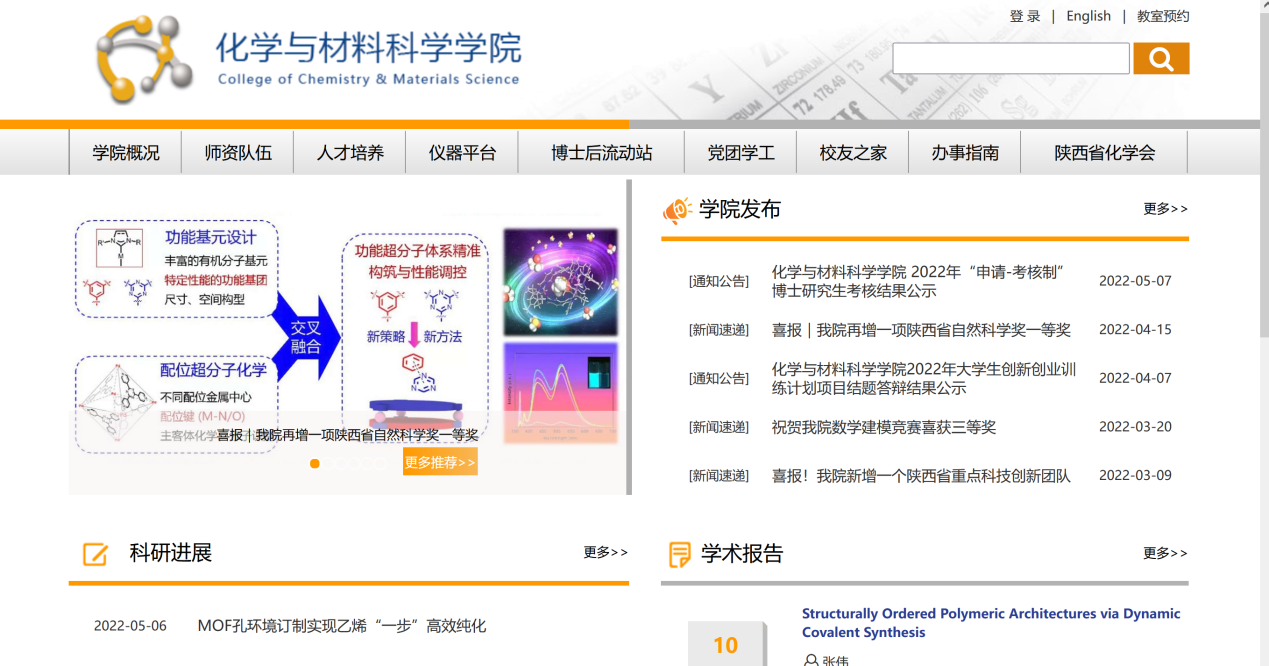Expand the 陕西省化学会 menu item

(x=1104, y=153)
